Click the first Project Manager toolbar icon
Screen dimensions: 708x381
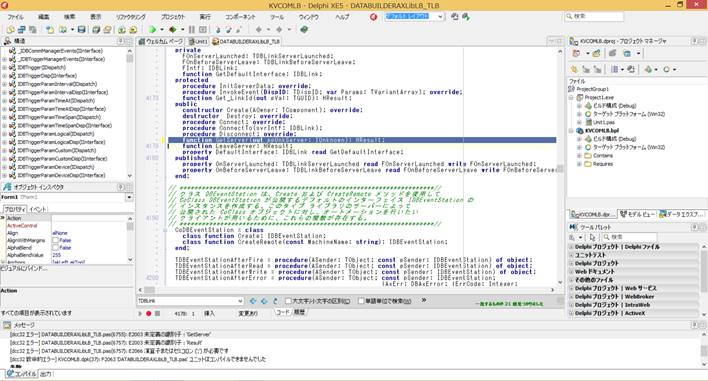576,54
